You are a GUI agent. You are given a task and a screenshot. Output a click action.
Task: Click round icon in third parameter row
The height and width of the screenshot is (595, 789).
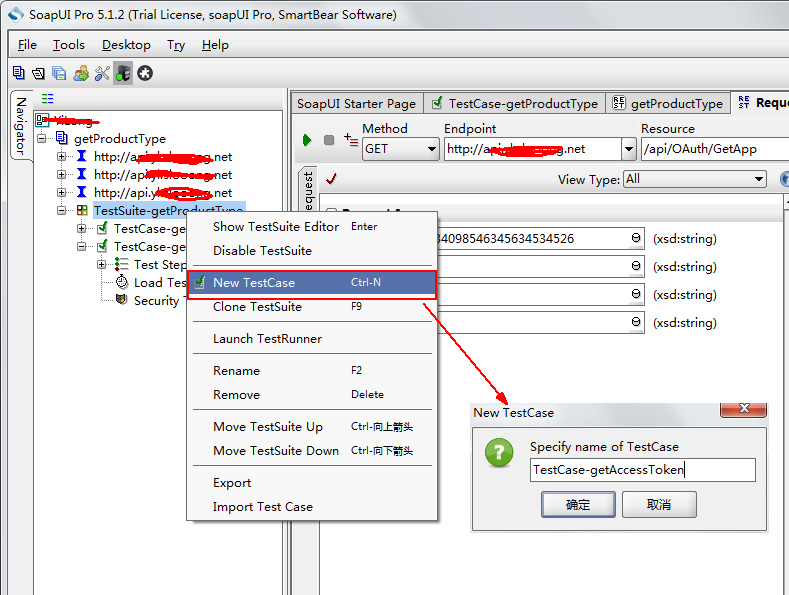(x=636, y=293)
